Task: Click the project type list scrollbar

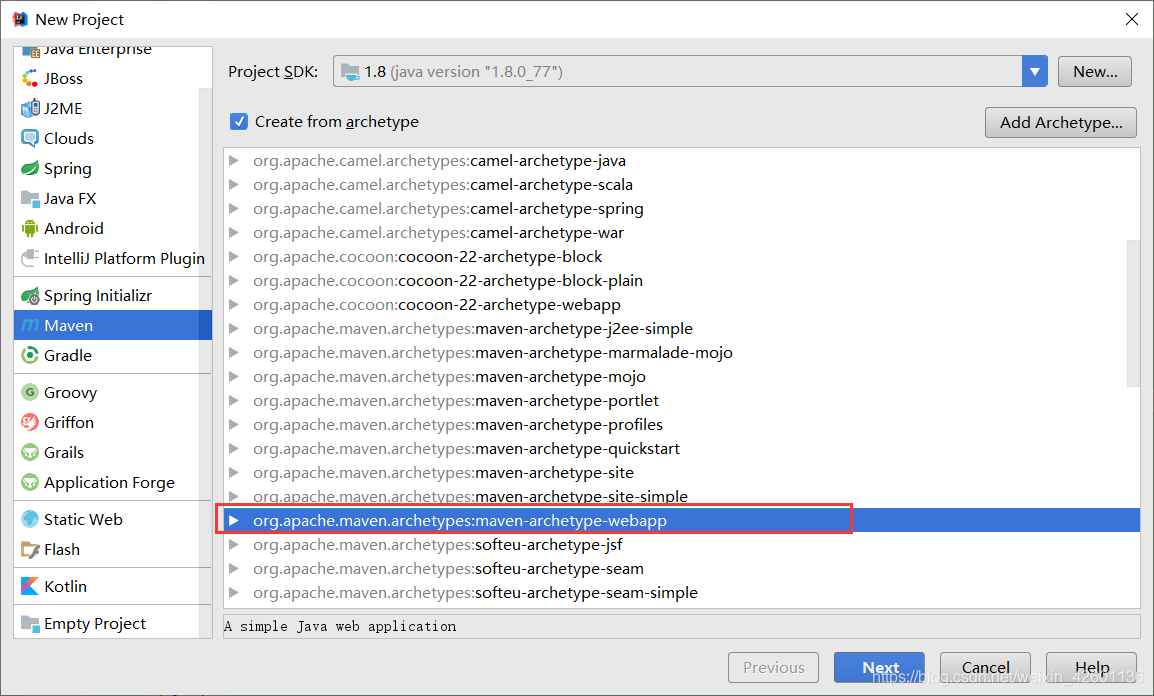Action: [205, 362]
